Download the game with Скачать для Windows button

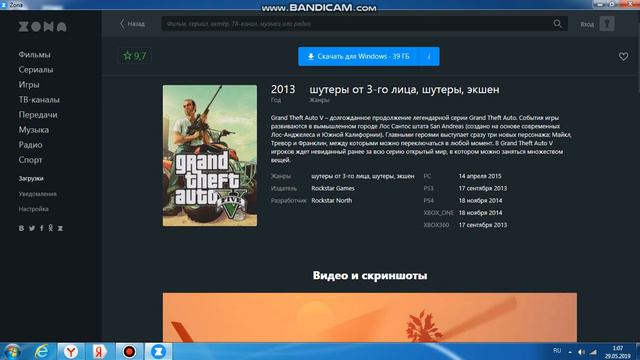coord(358,56)
